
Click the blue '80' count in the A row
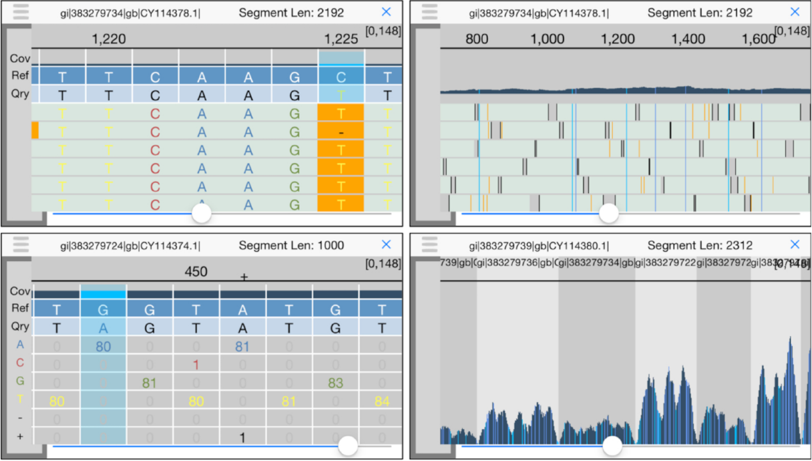tap(103, 346)
